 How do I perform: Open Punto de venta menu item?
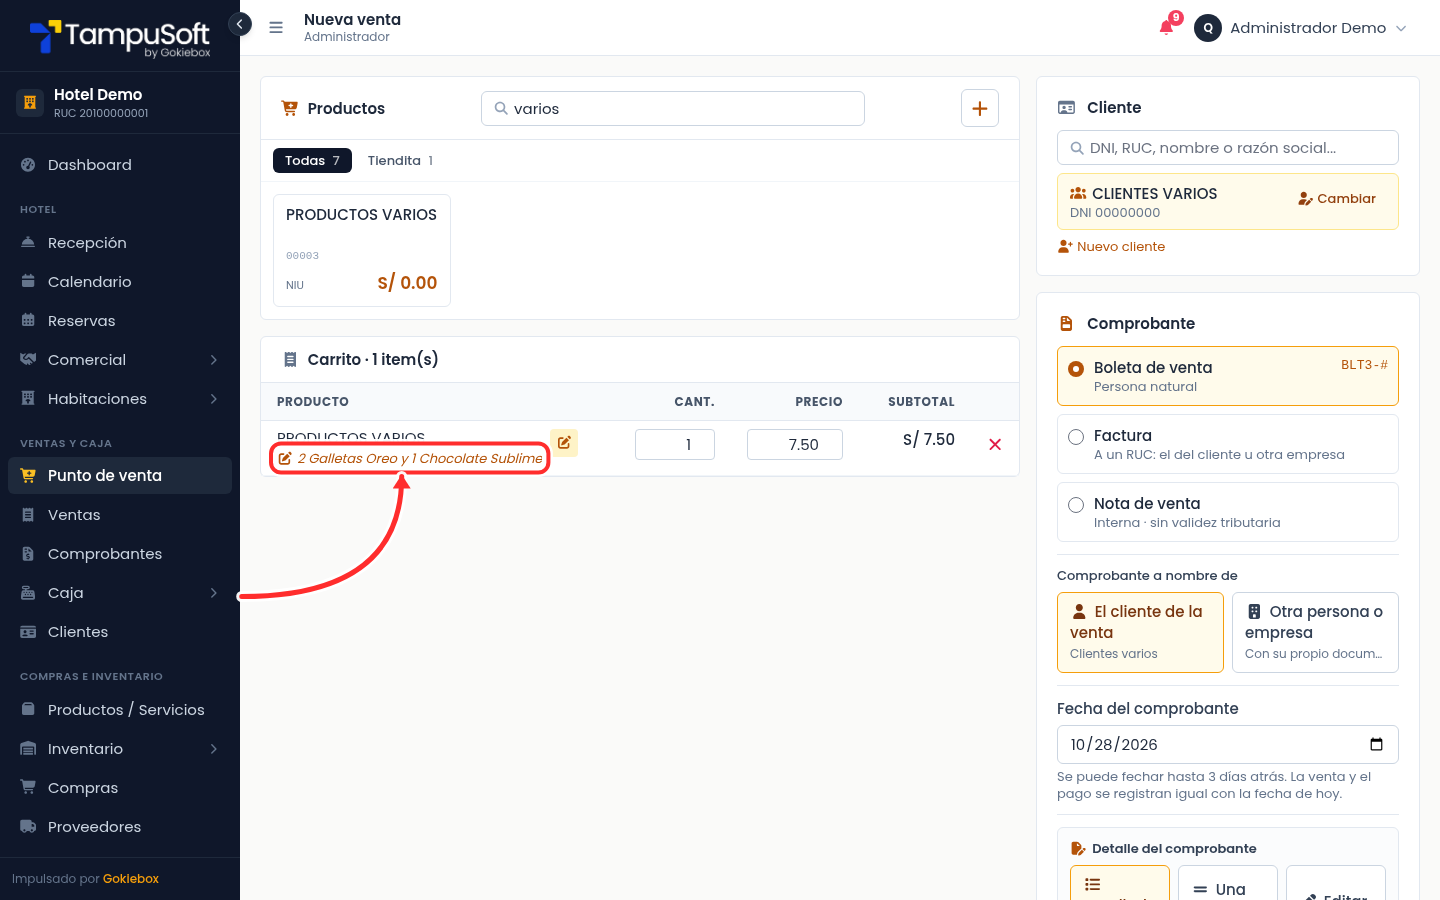[120, 476]
